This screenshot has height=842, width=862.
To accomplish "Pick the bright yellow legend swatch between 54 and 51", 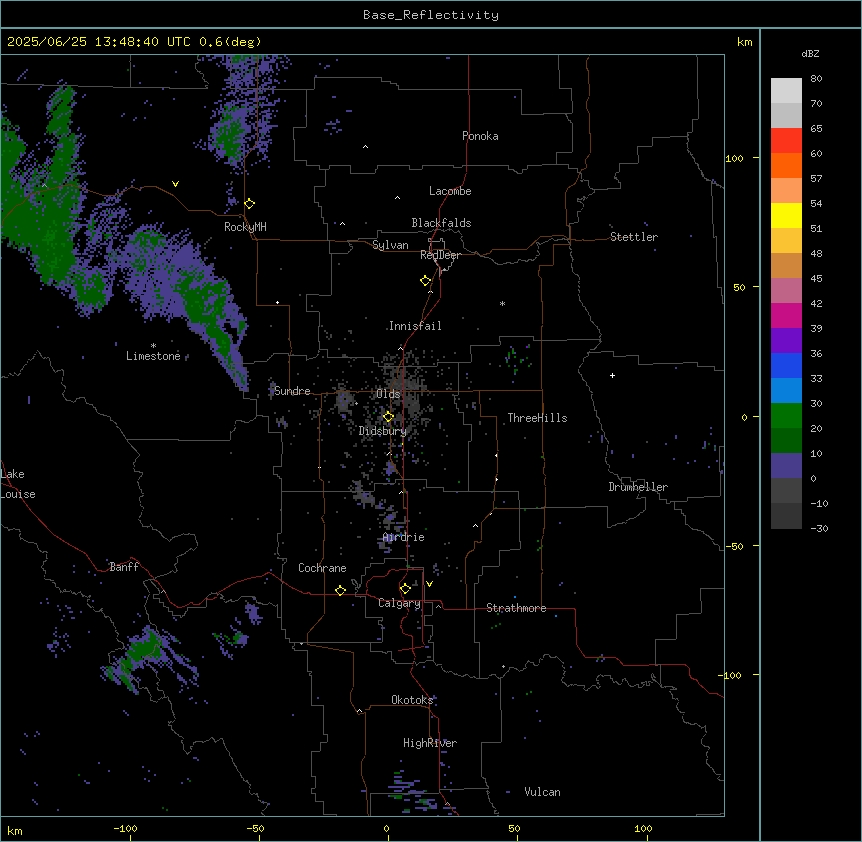I will click(x=786, y=215).
